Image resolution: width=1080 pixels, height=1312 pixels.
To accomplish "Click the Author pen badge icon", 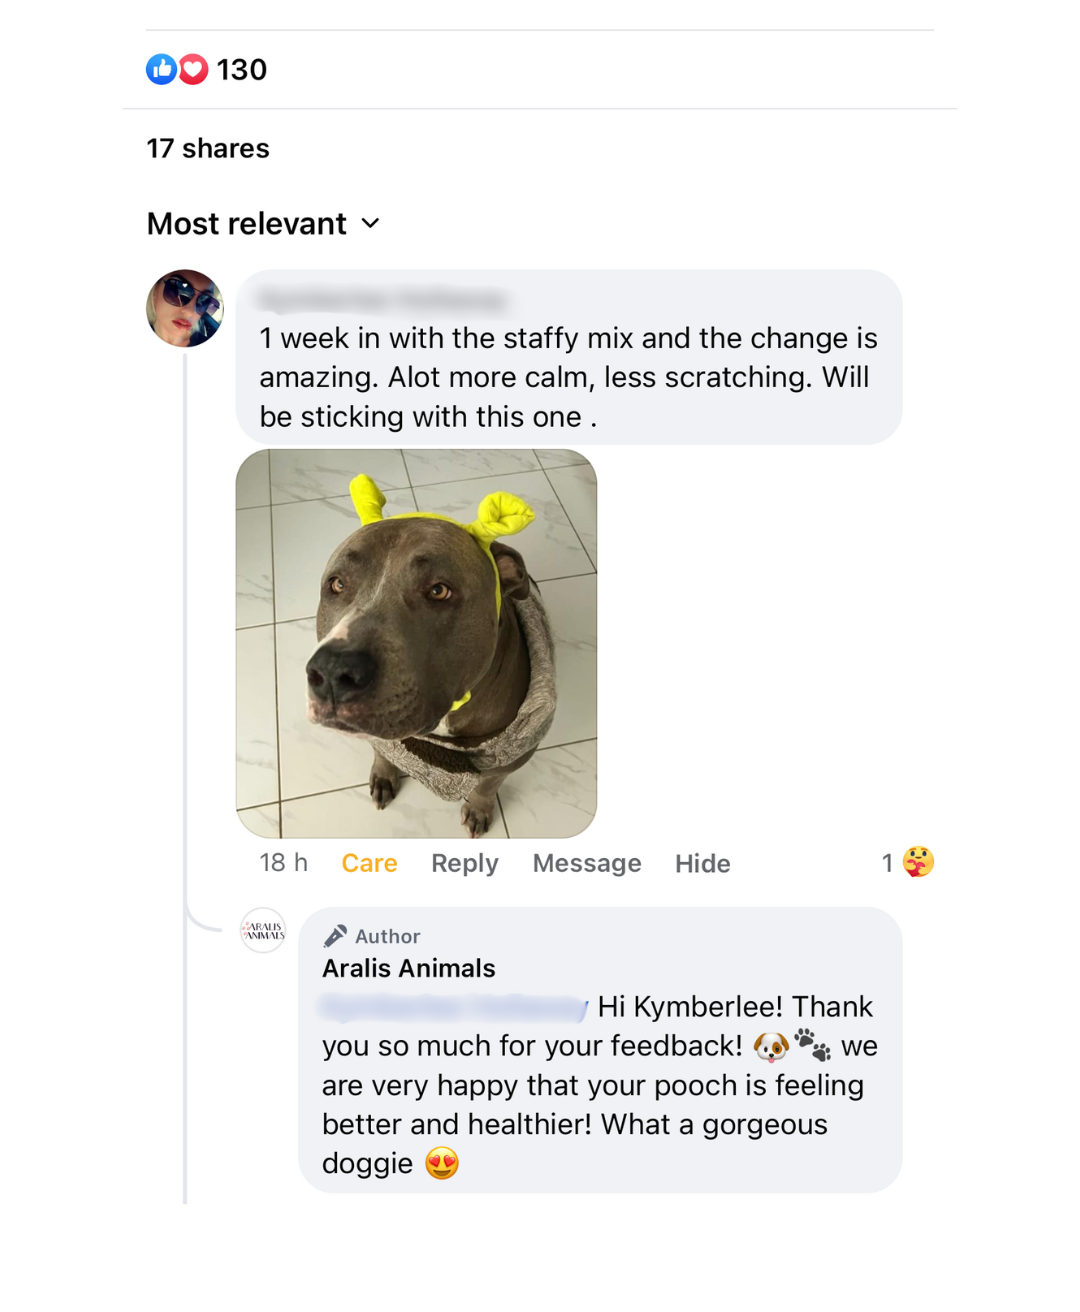I will [335, 936].
